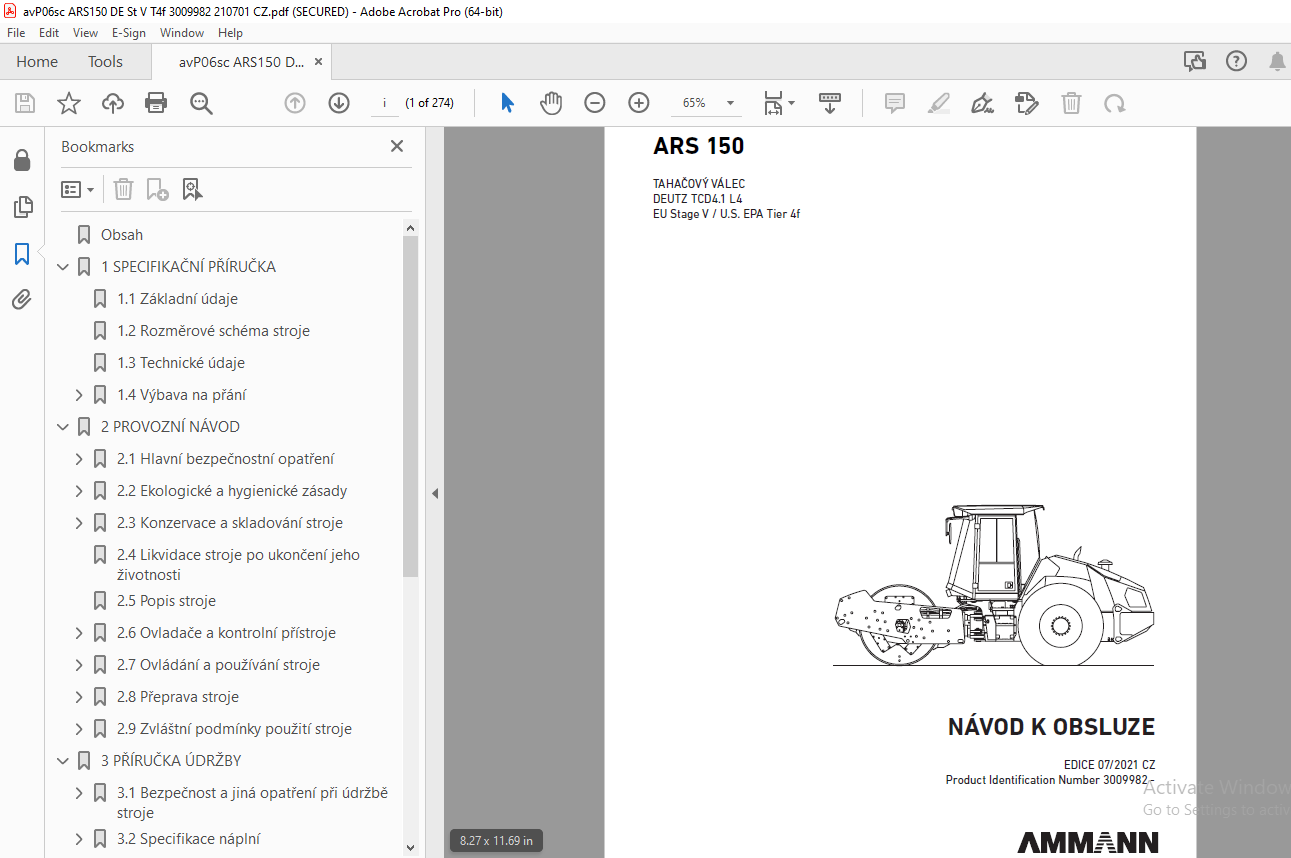Expand the 1.4 Výbava na přání bookmark
The image size is (1291, 858).
(79, 395)
